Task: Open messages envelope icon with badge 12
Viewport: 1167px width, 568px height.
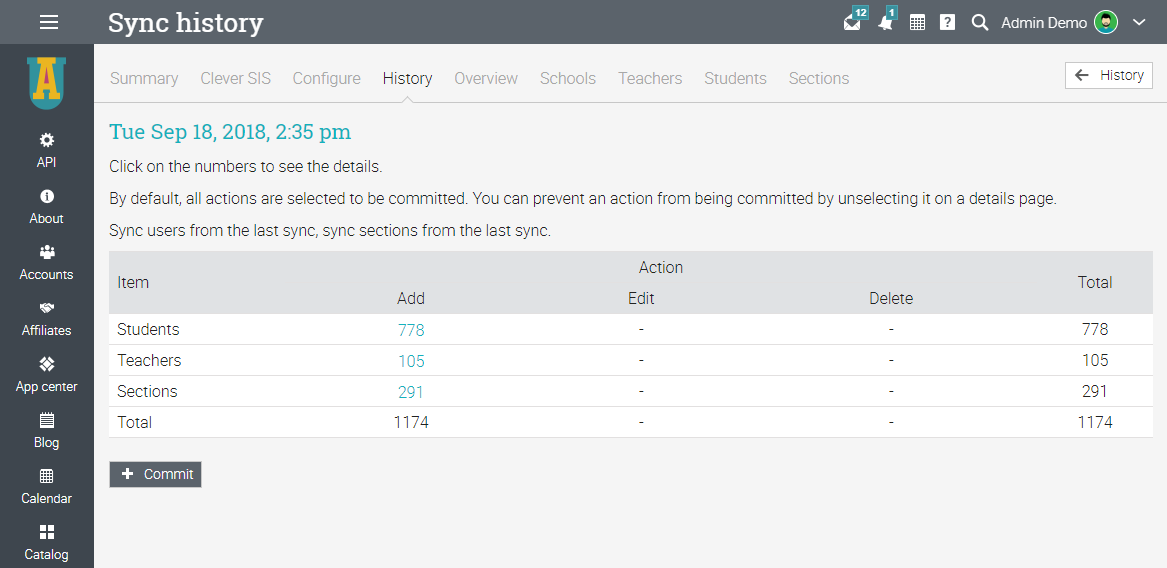Action: [x=852, y=22]
